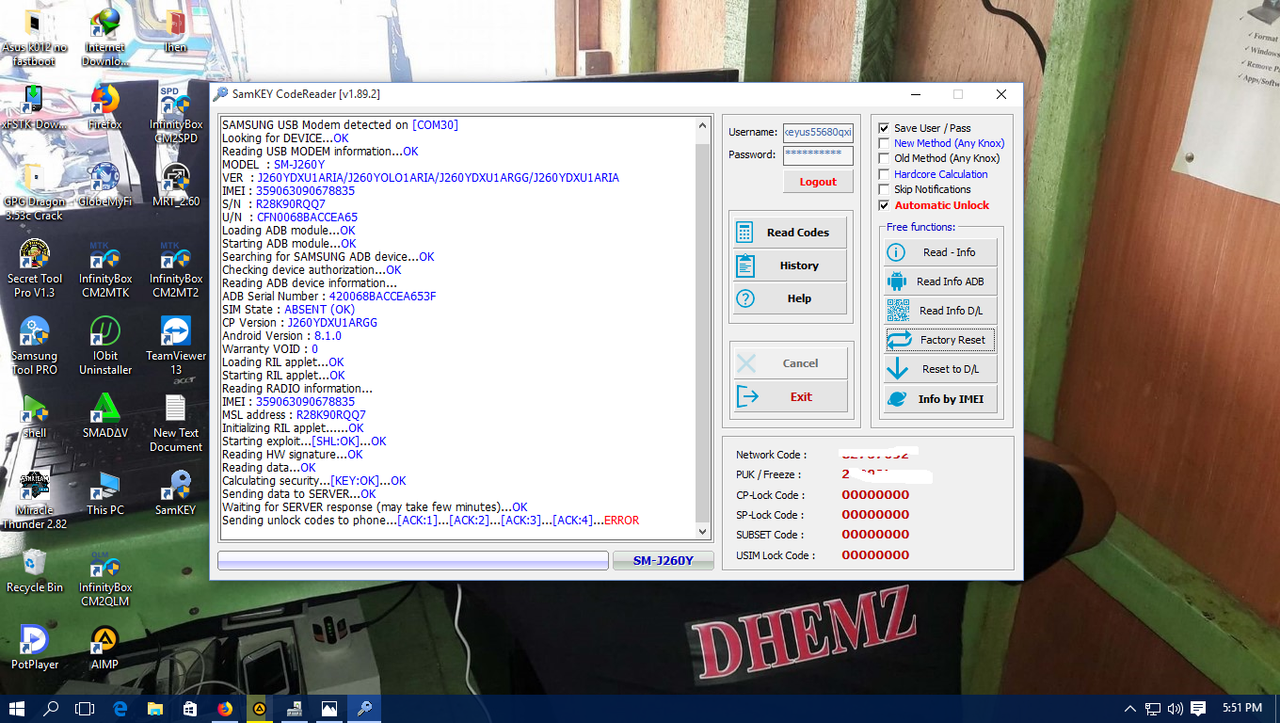Open the volume control in system tray
Screen dimensions: 1280x723
pyautogui.click(x=1175, y=709)
